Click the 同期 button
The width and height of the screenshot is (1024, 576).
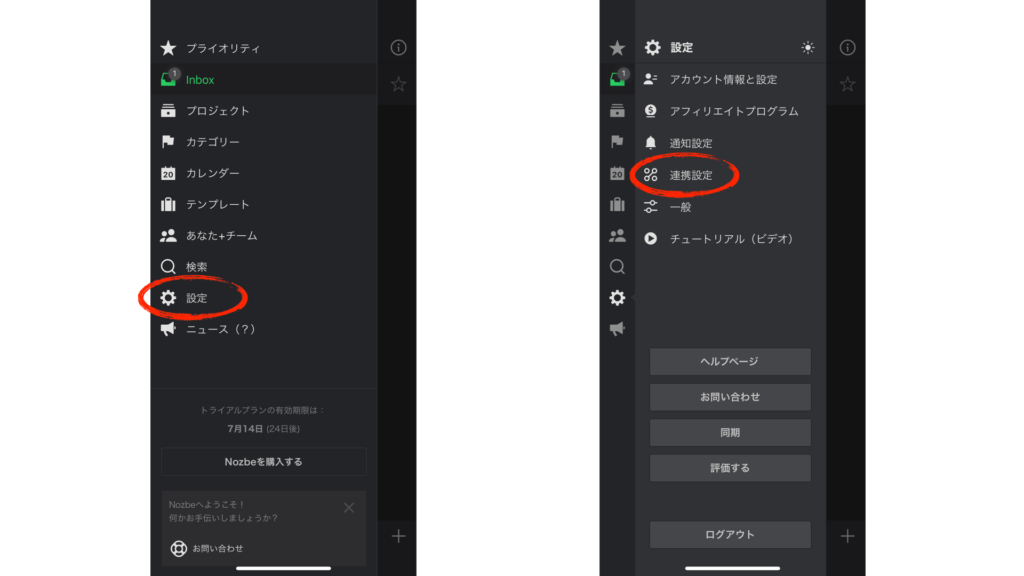point(730,432)
